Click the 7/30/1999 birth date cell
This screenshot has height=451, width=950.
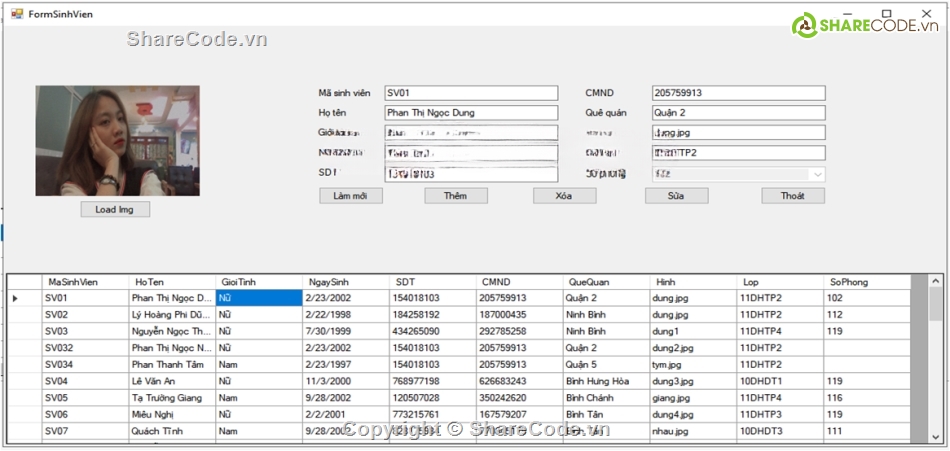[345, 332]
